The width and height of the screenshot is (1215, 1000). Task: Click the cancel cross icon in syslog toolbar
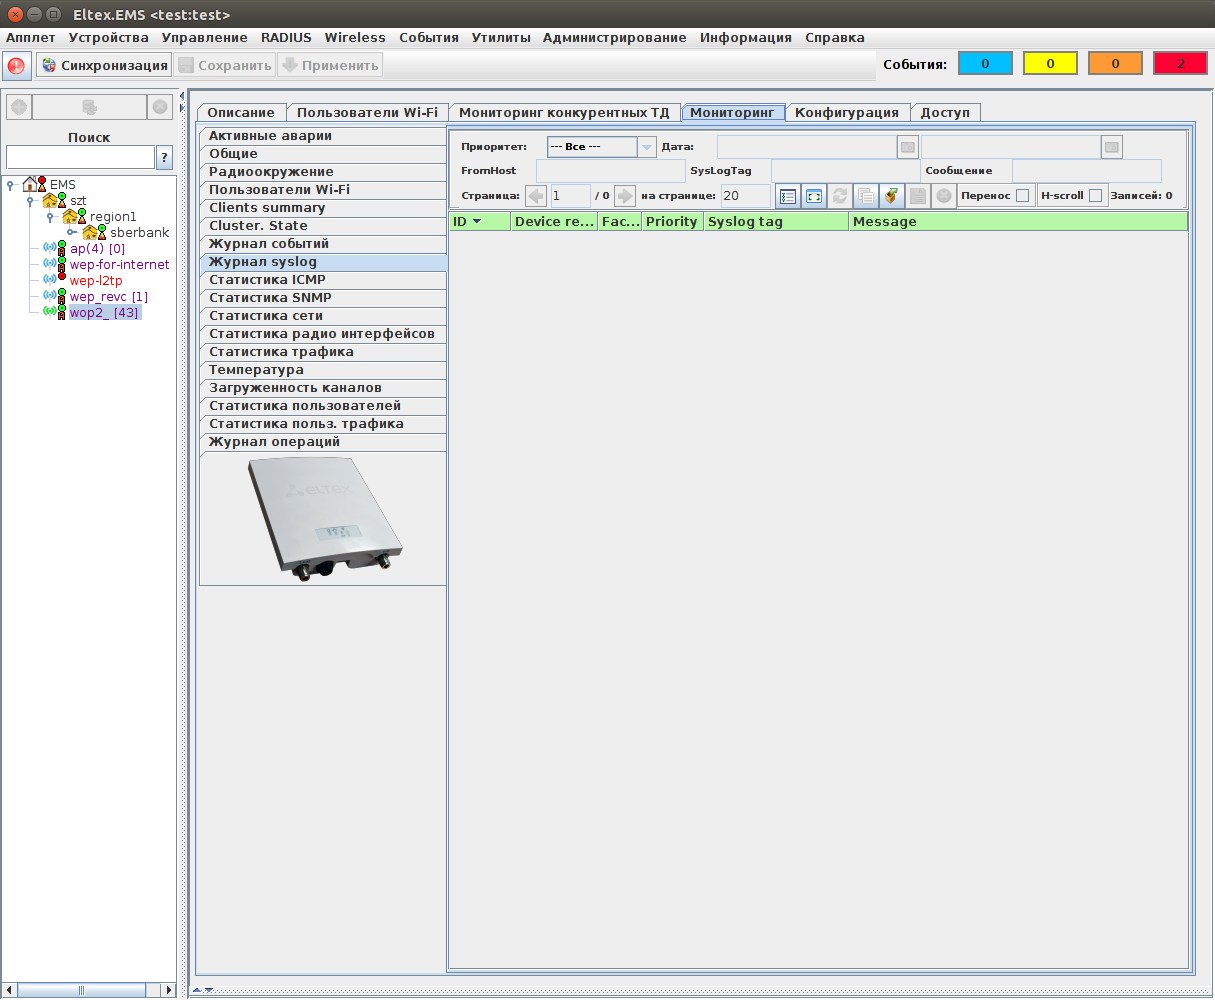point(944,196)
